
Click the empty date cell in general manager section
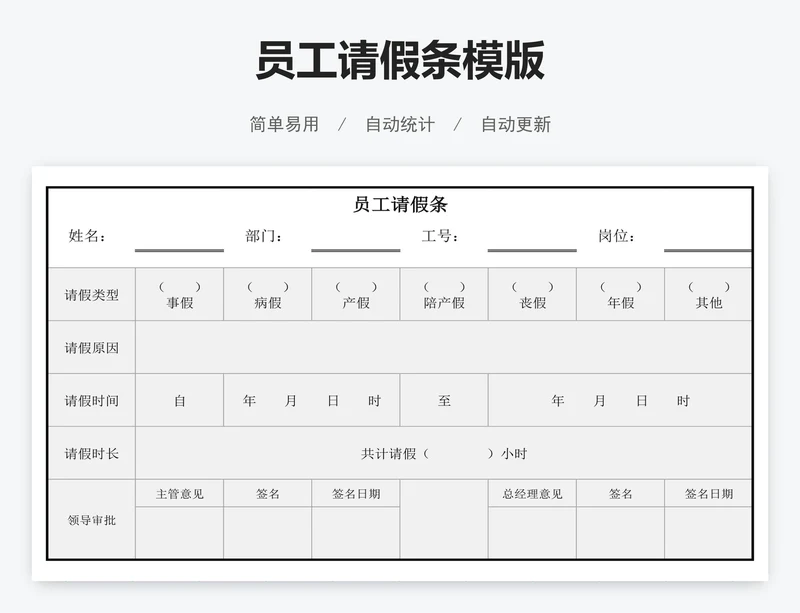[x=709, y=533]
